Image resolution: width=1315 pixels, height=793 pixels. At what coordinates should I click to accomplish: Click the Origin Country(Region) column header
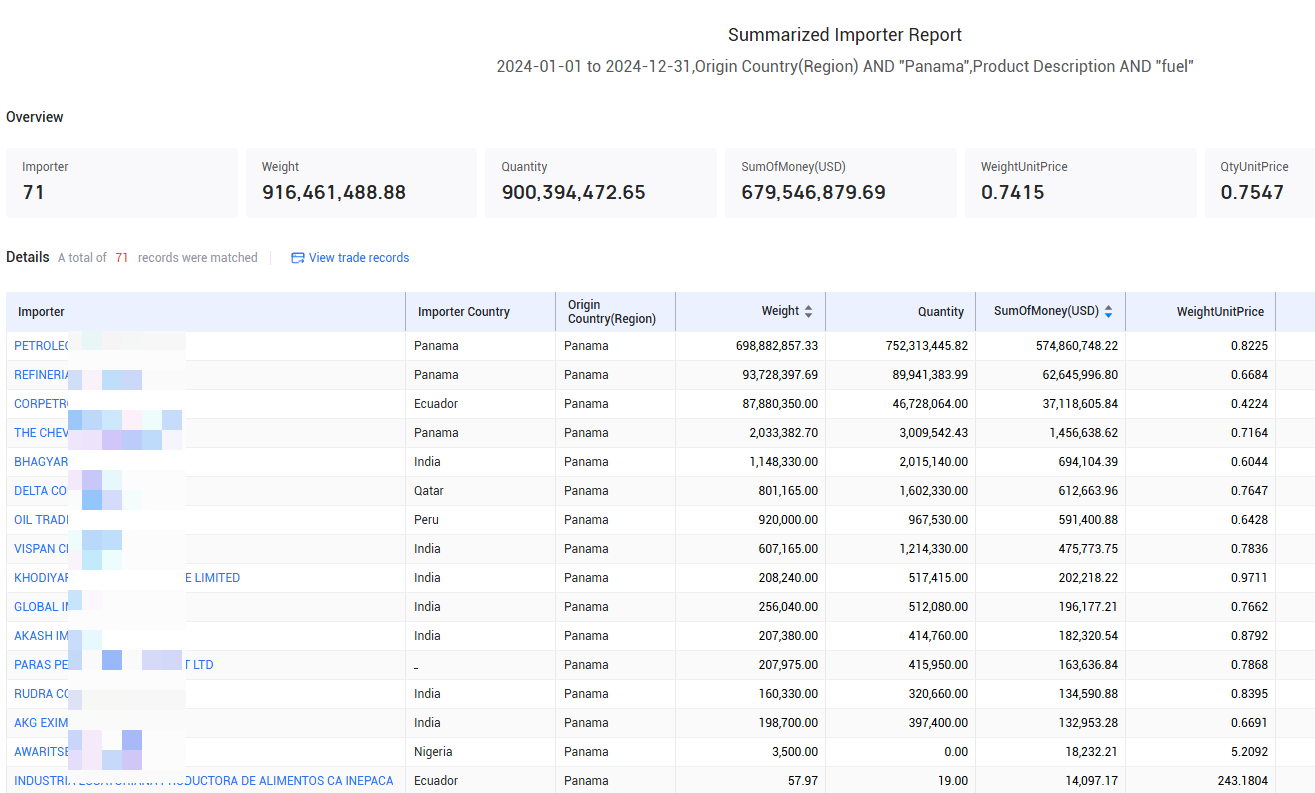click(x=616, y=312)
